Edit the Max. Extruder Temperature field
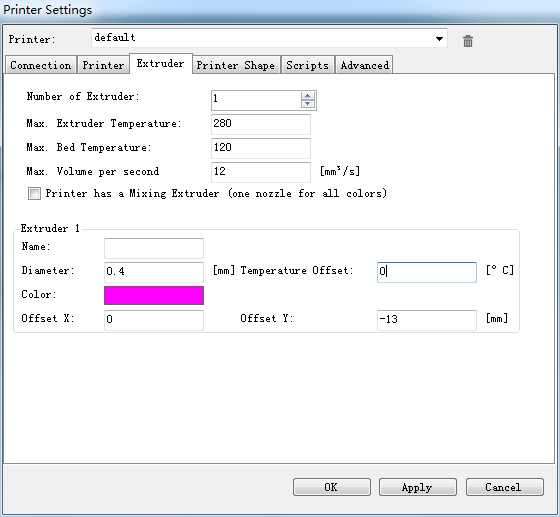The height and width of the screenshot is (517, 560). click(x=261, y=124)
